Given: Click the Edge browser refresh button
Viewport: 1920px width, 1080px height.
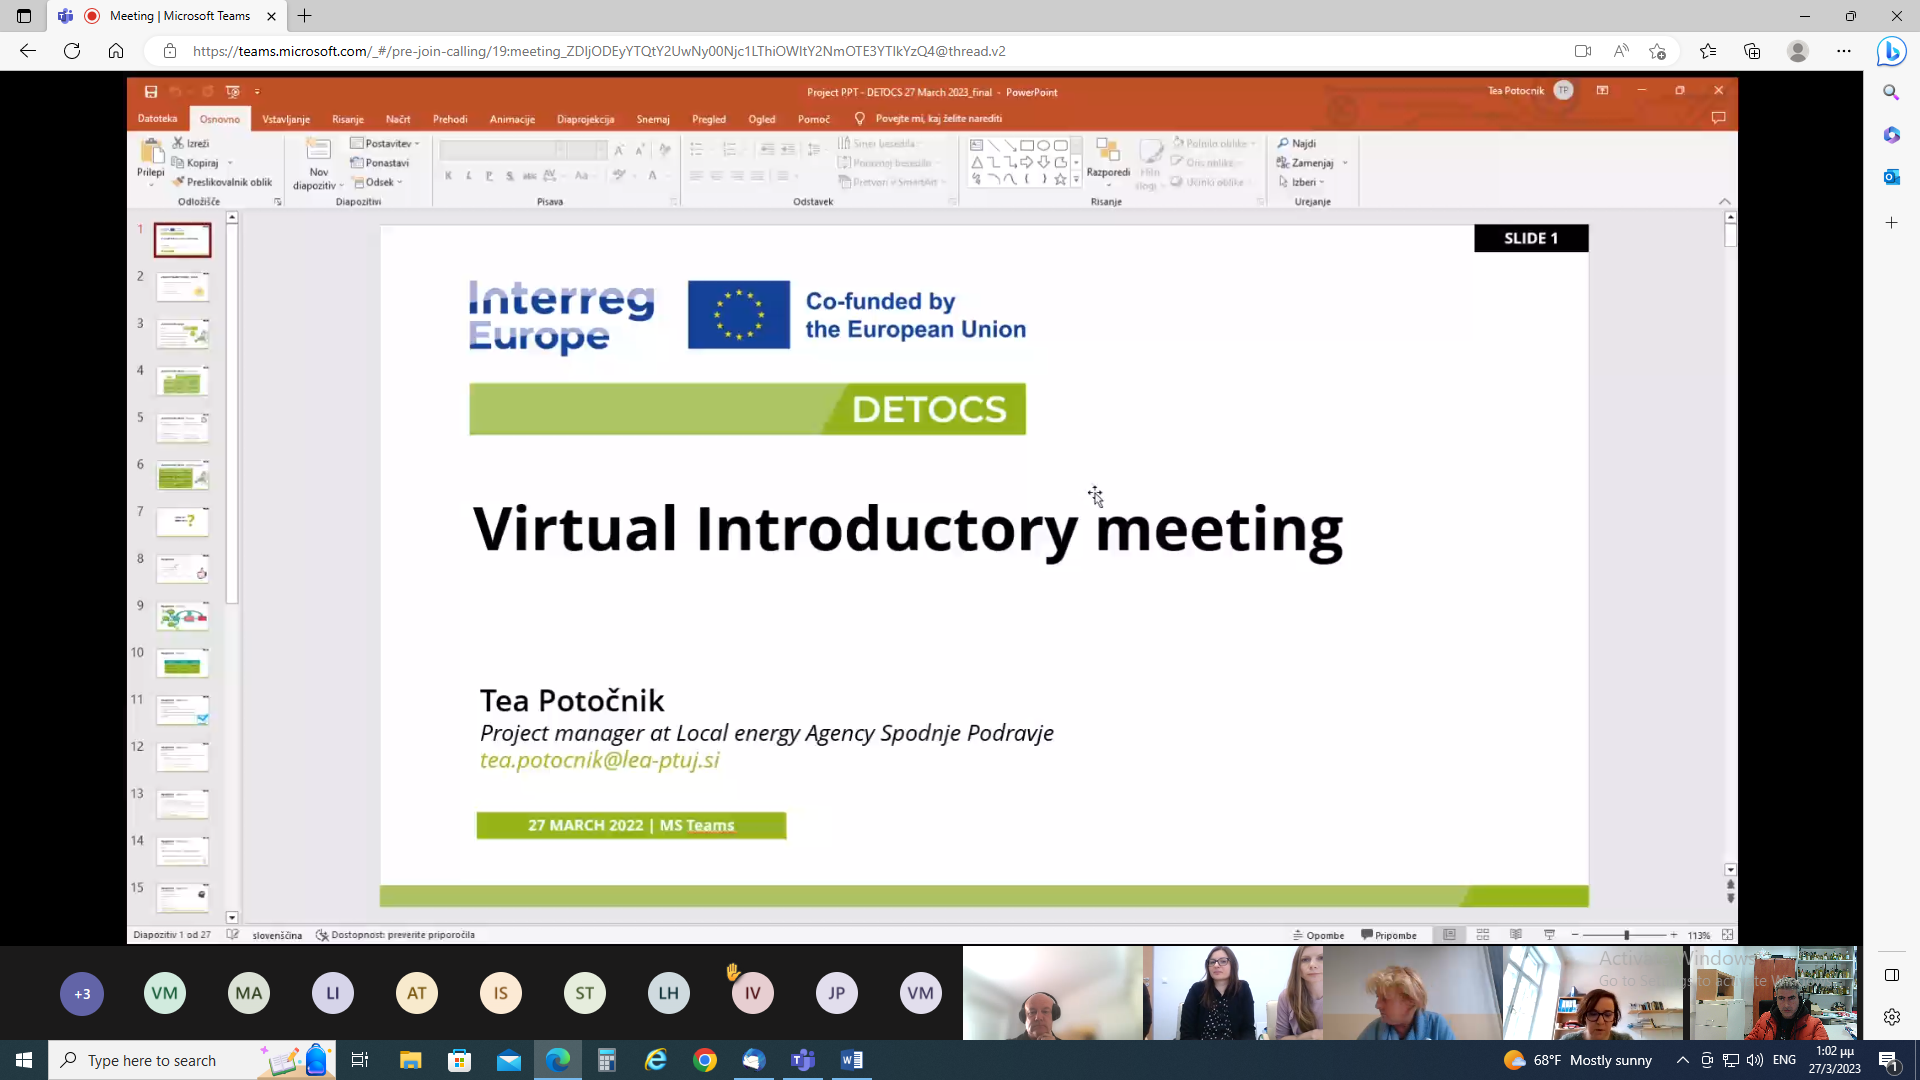Looking at the screenshot, I should [x=72, y=51].
